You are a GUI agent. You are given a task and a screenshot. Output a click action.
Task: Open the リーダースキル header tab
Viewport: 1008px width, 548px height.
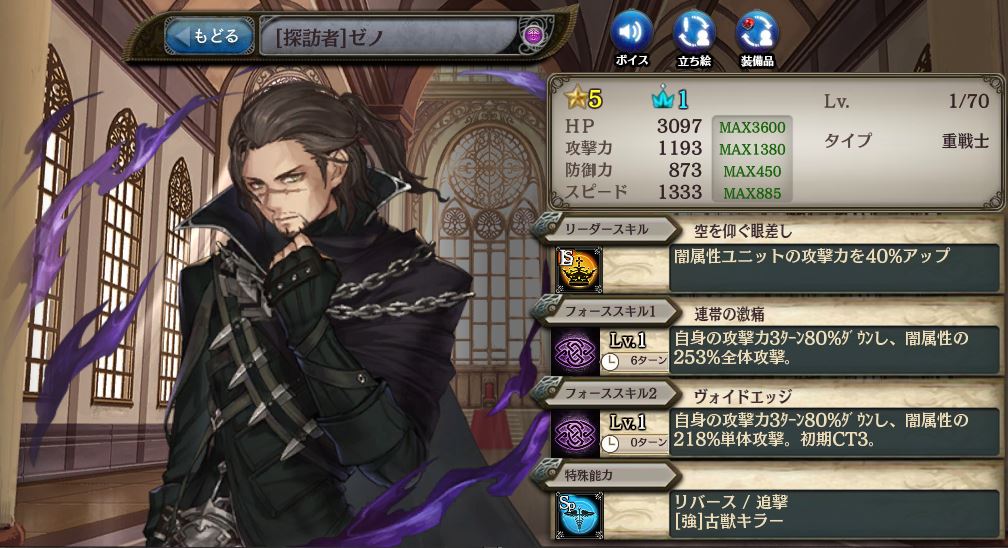click(x=606, y=229)
